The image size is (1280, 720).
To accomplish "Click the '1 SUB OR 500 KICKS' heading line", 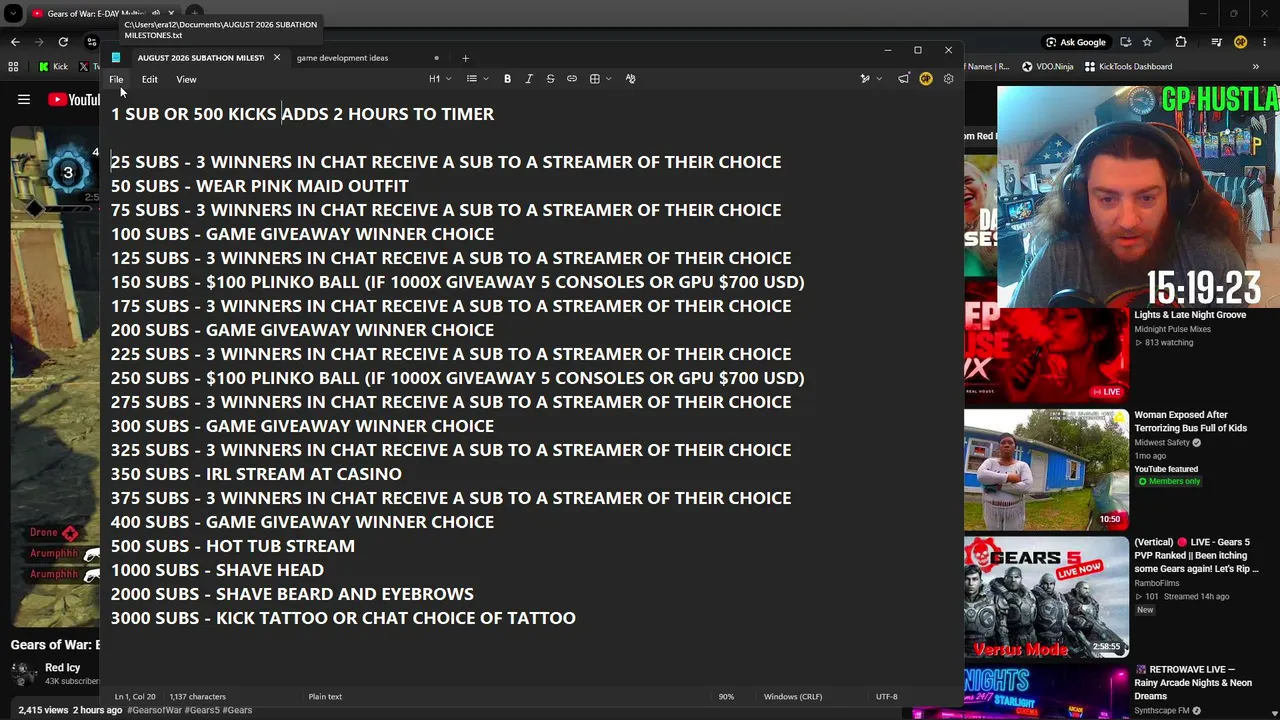I will (x=302, y=114).
